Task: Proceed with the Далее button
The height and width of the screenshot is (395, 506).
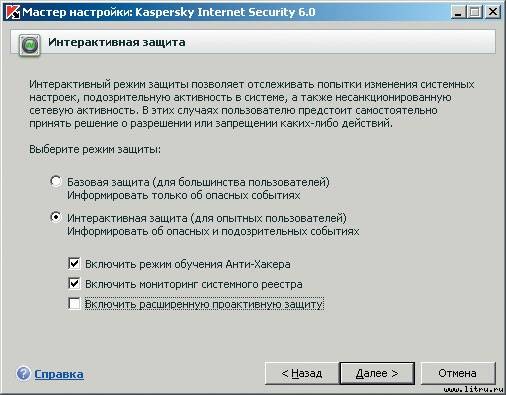Action: [x=377, y=373]
